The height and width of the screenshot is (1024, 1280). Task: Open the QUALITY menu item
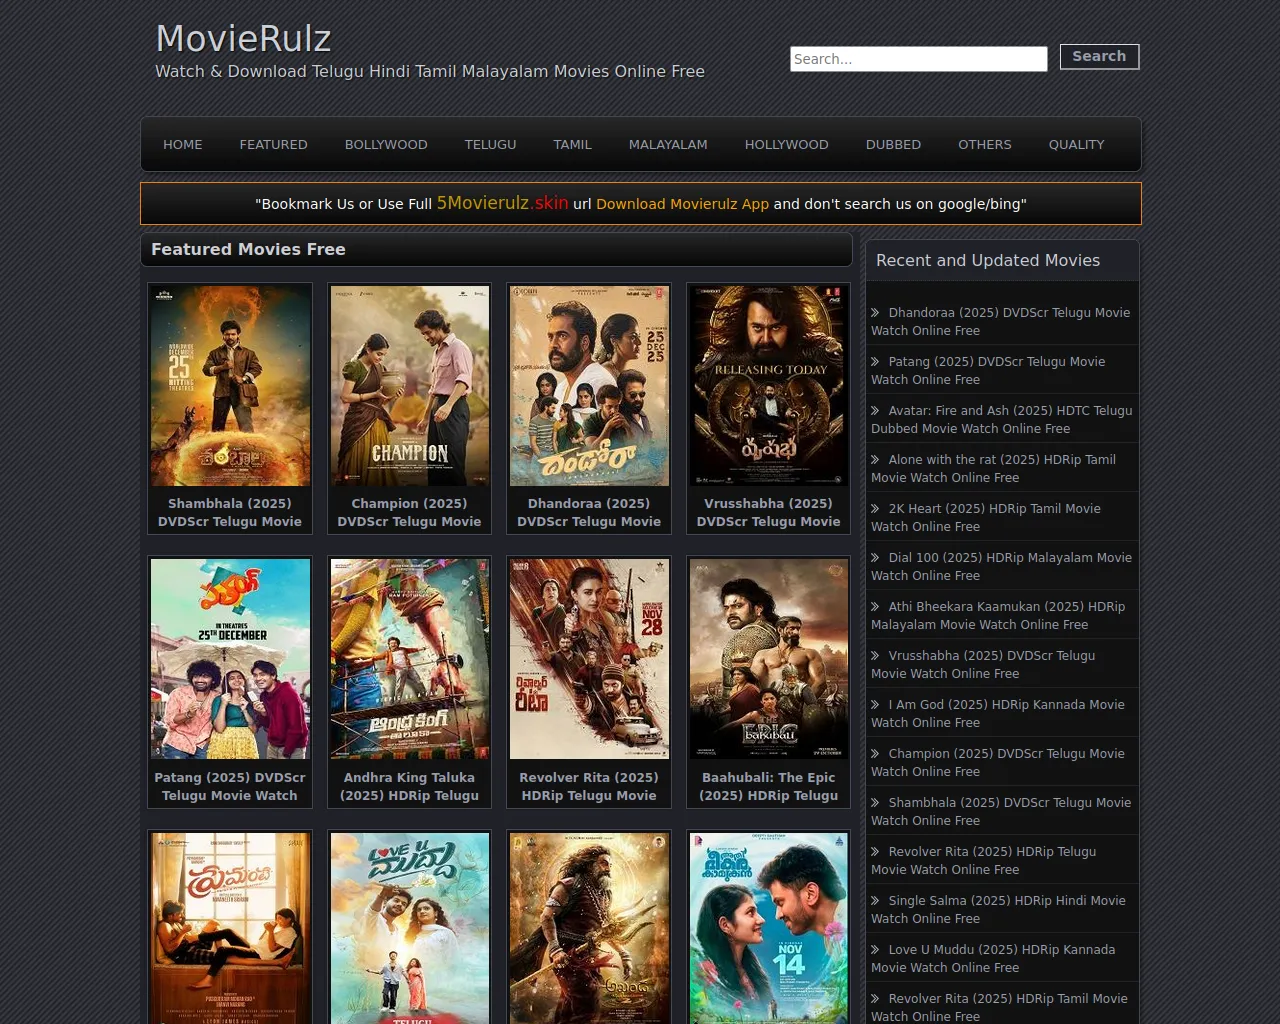pos(1076,145)
